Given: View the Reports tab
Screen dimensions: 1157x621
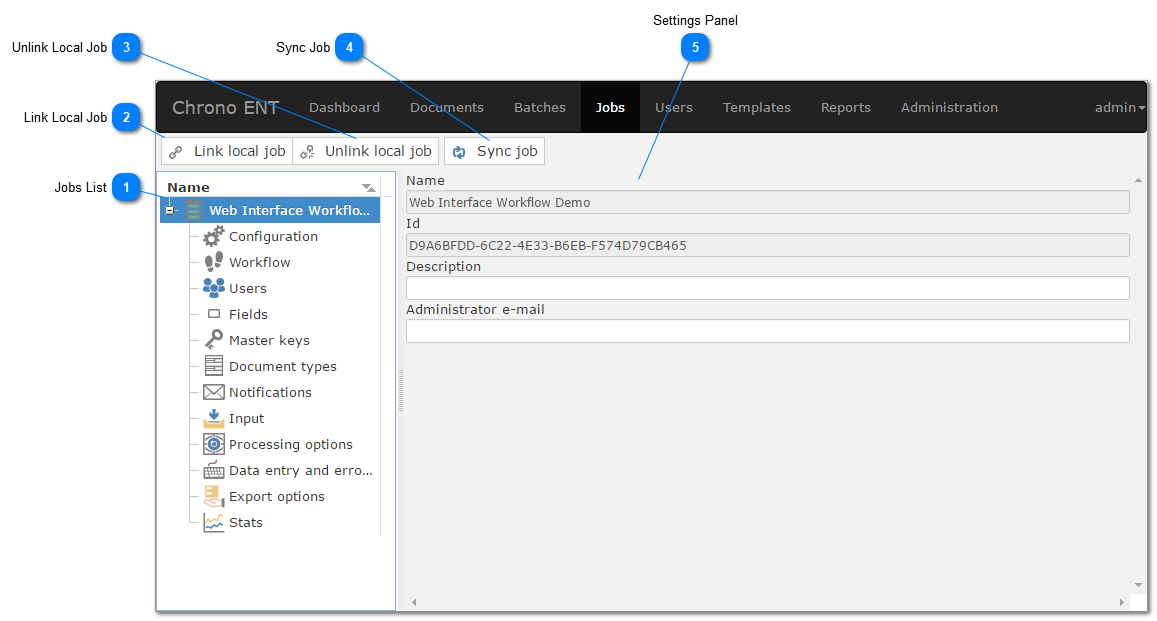Looking at the screenshot, I should (846, 108).
